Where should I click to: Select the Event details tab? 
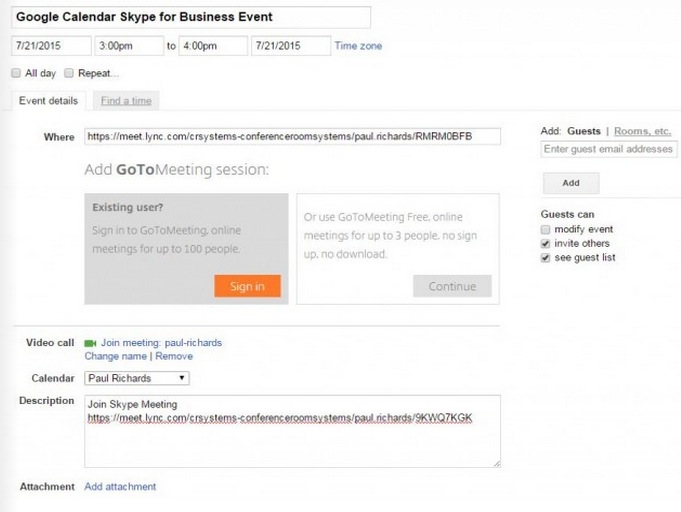48,101
